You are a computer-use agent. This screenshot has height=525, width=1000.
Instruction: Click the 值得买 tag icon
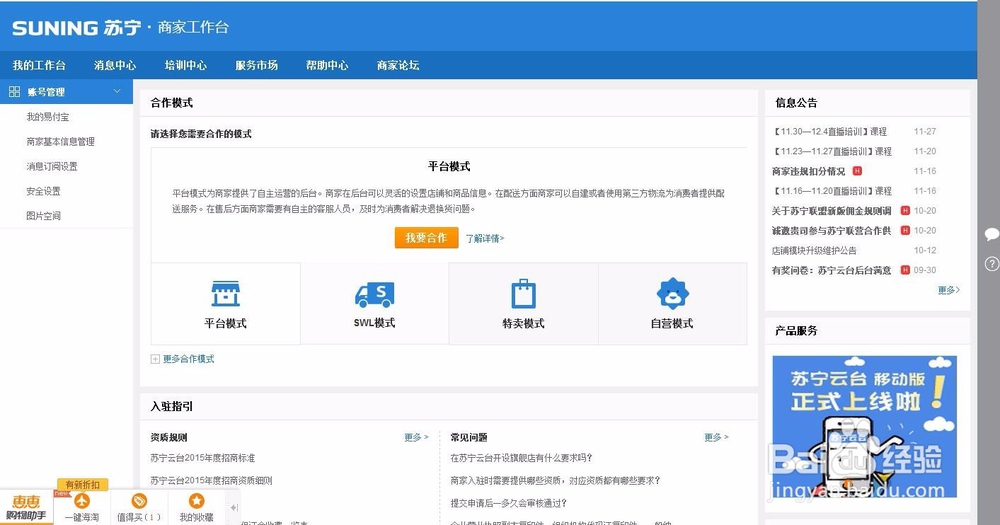(139, 501)
